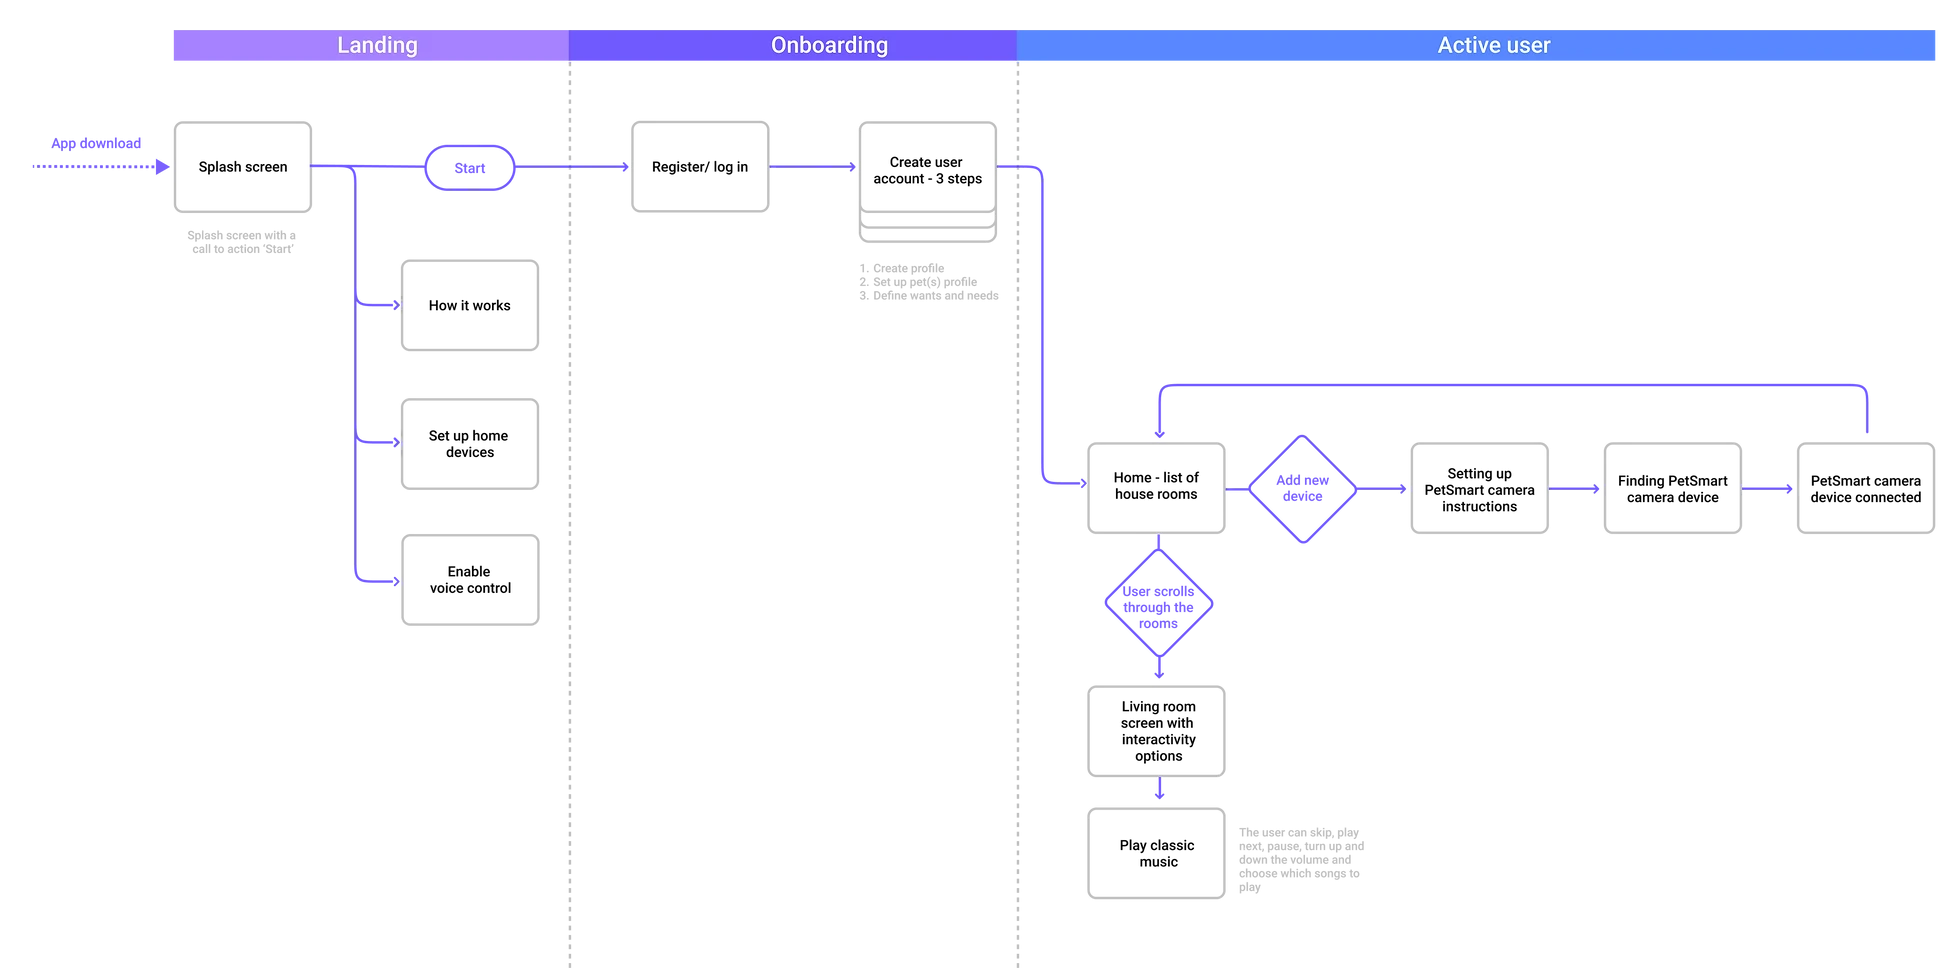Click the '3. Define wants and needs' line
The height and width of the screenshot is (968, 1956).
tap(929, 296)
